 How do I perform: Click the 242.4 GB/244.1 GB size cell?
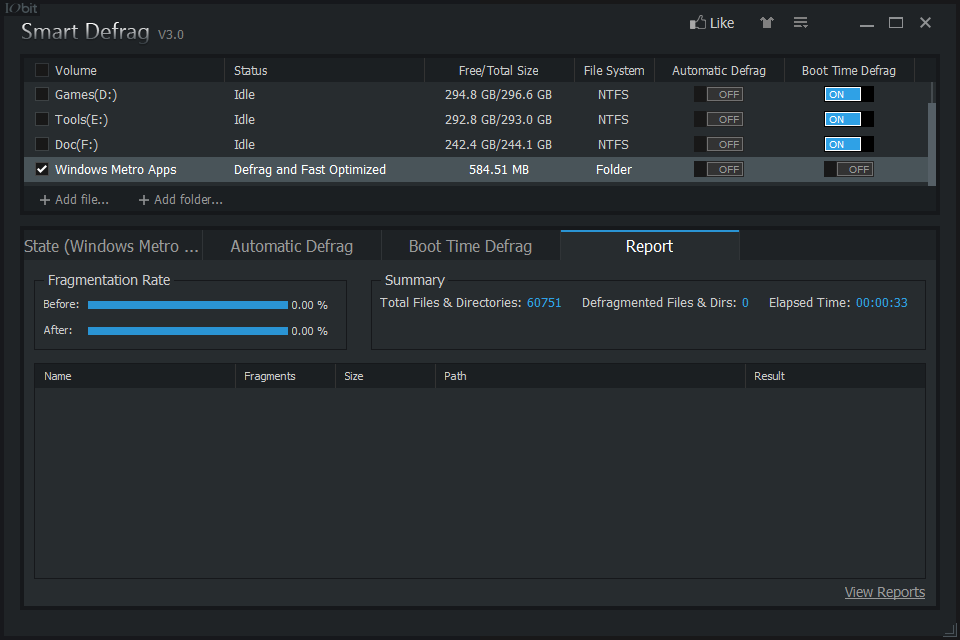pos(498,145)
